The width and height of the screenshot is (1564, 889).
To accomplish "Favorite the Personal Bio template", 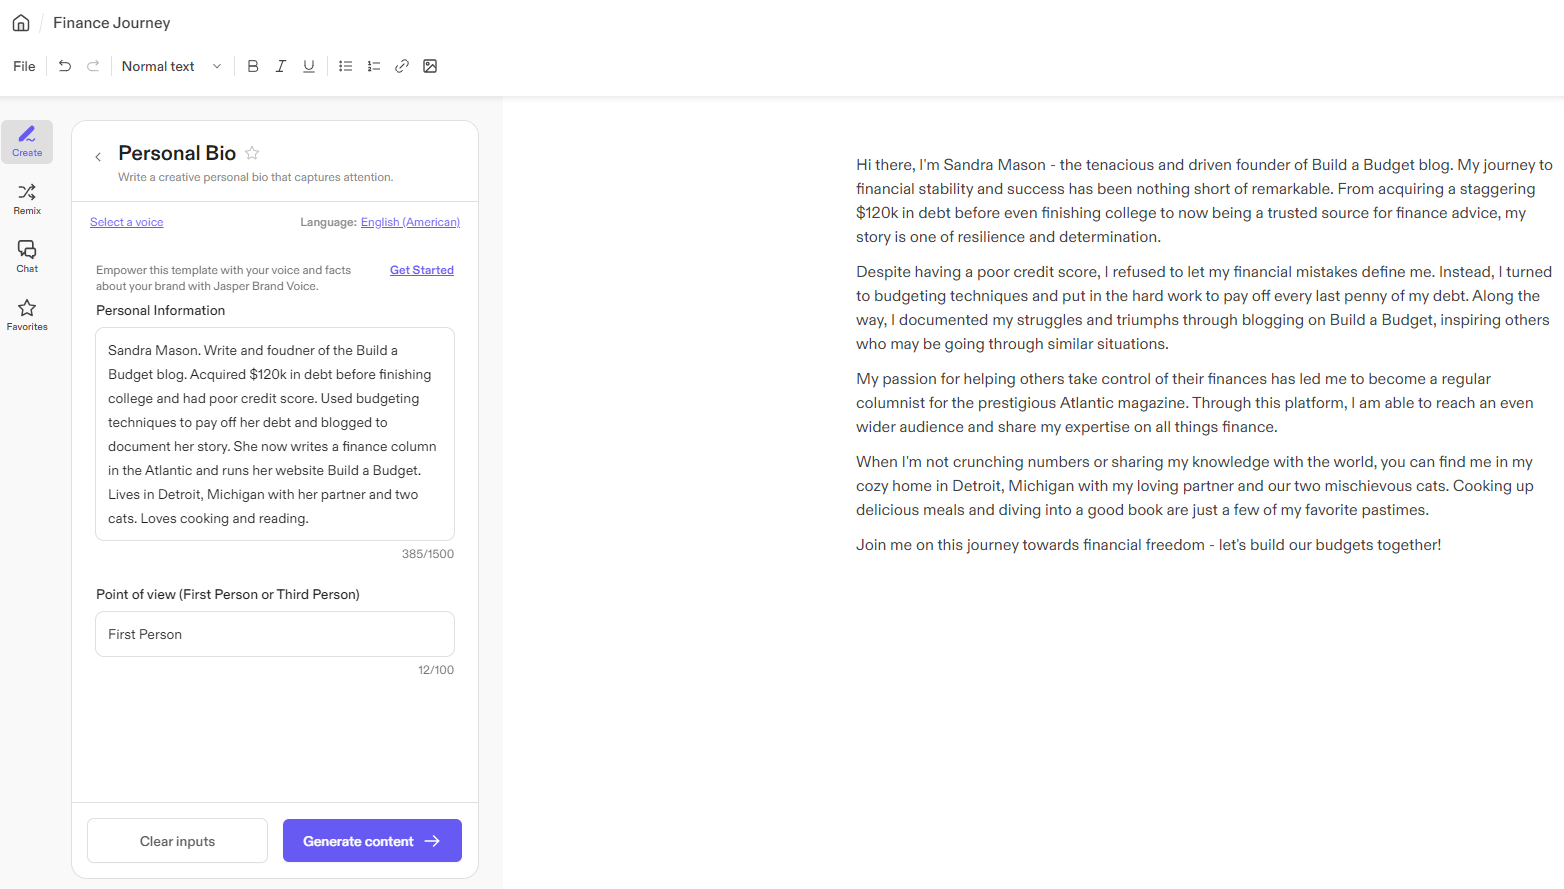I will coord(251,152).
